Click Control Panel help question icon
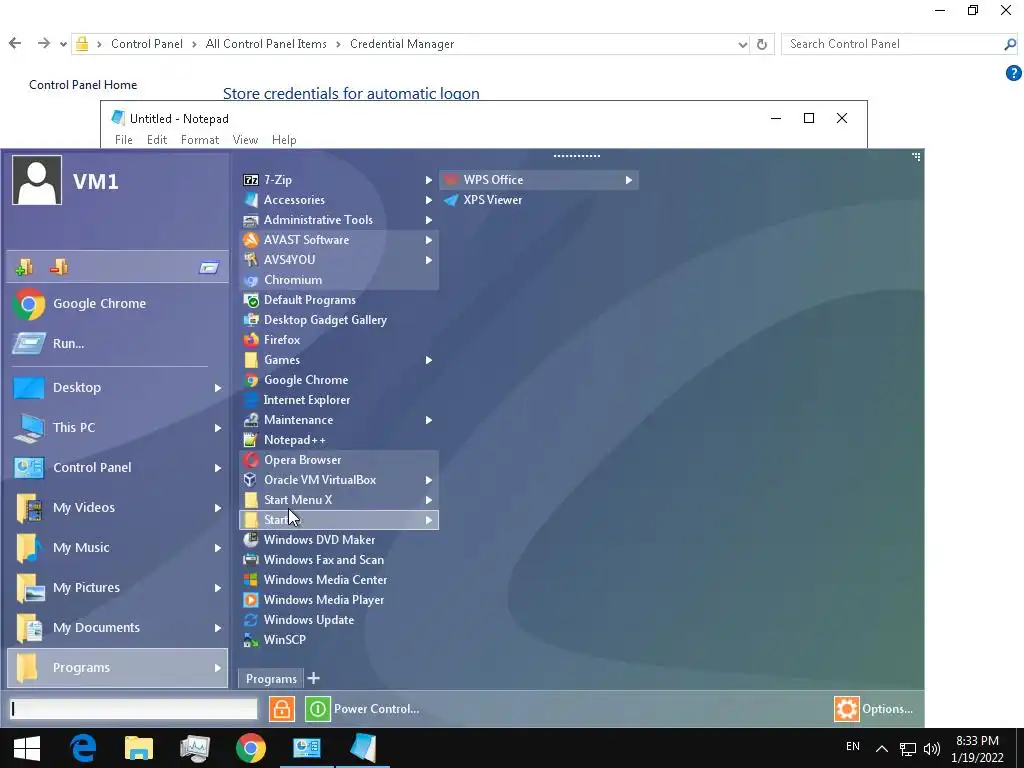The width and height of the screenshot is (1024, 768). 1014,73
